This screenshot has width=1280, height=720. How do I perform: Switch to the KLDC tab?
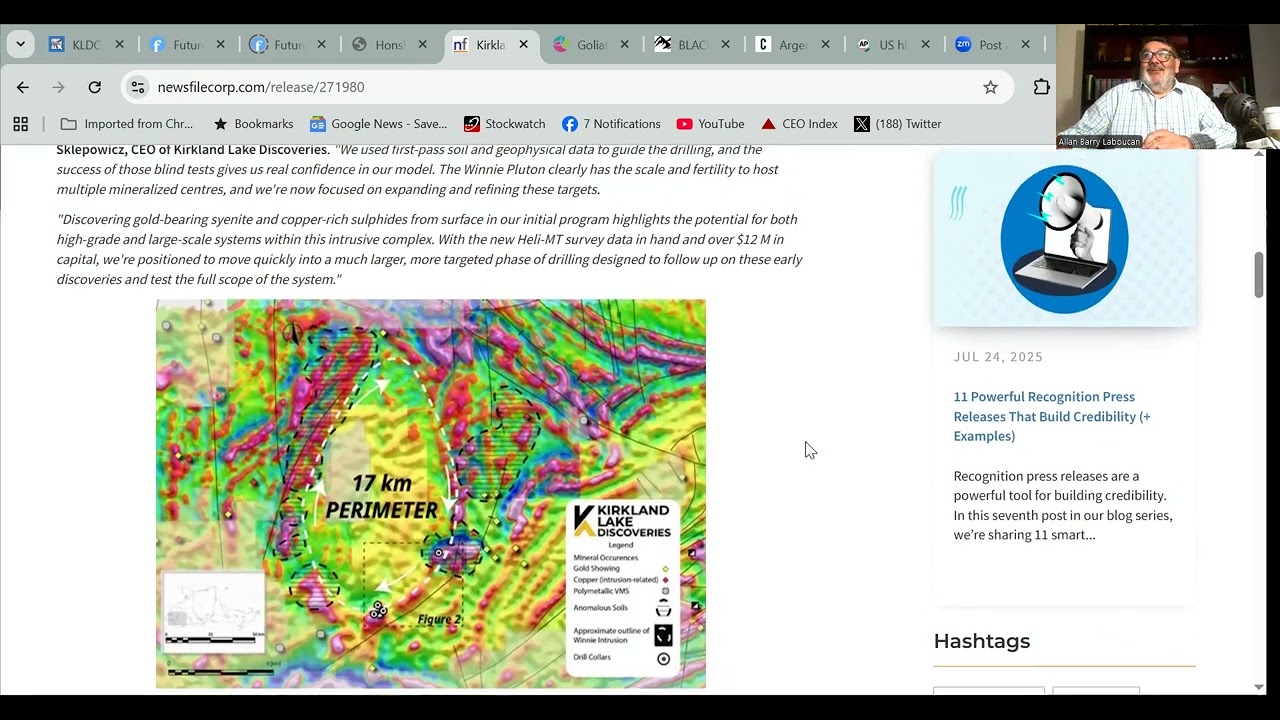pos(85,45)
